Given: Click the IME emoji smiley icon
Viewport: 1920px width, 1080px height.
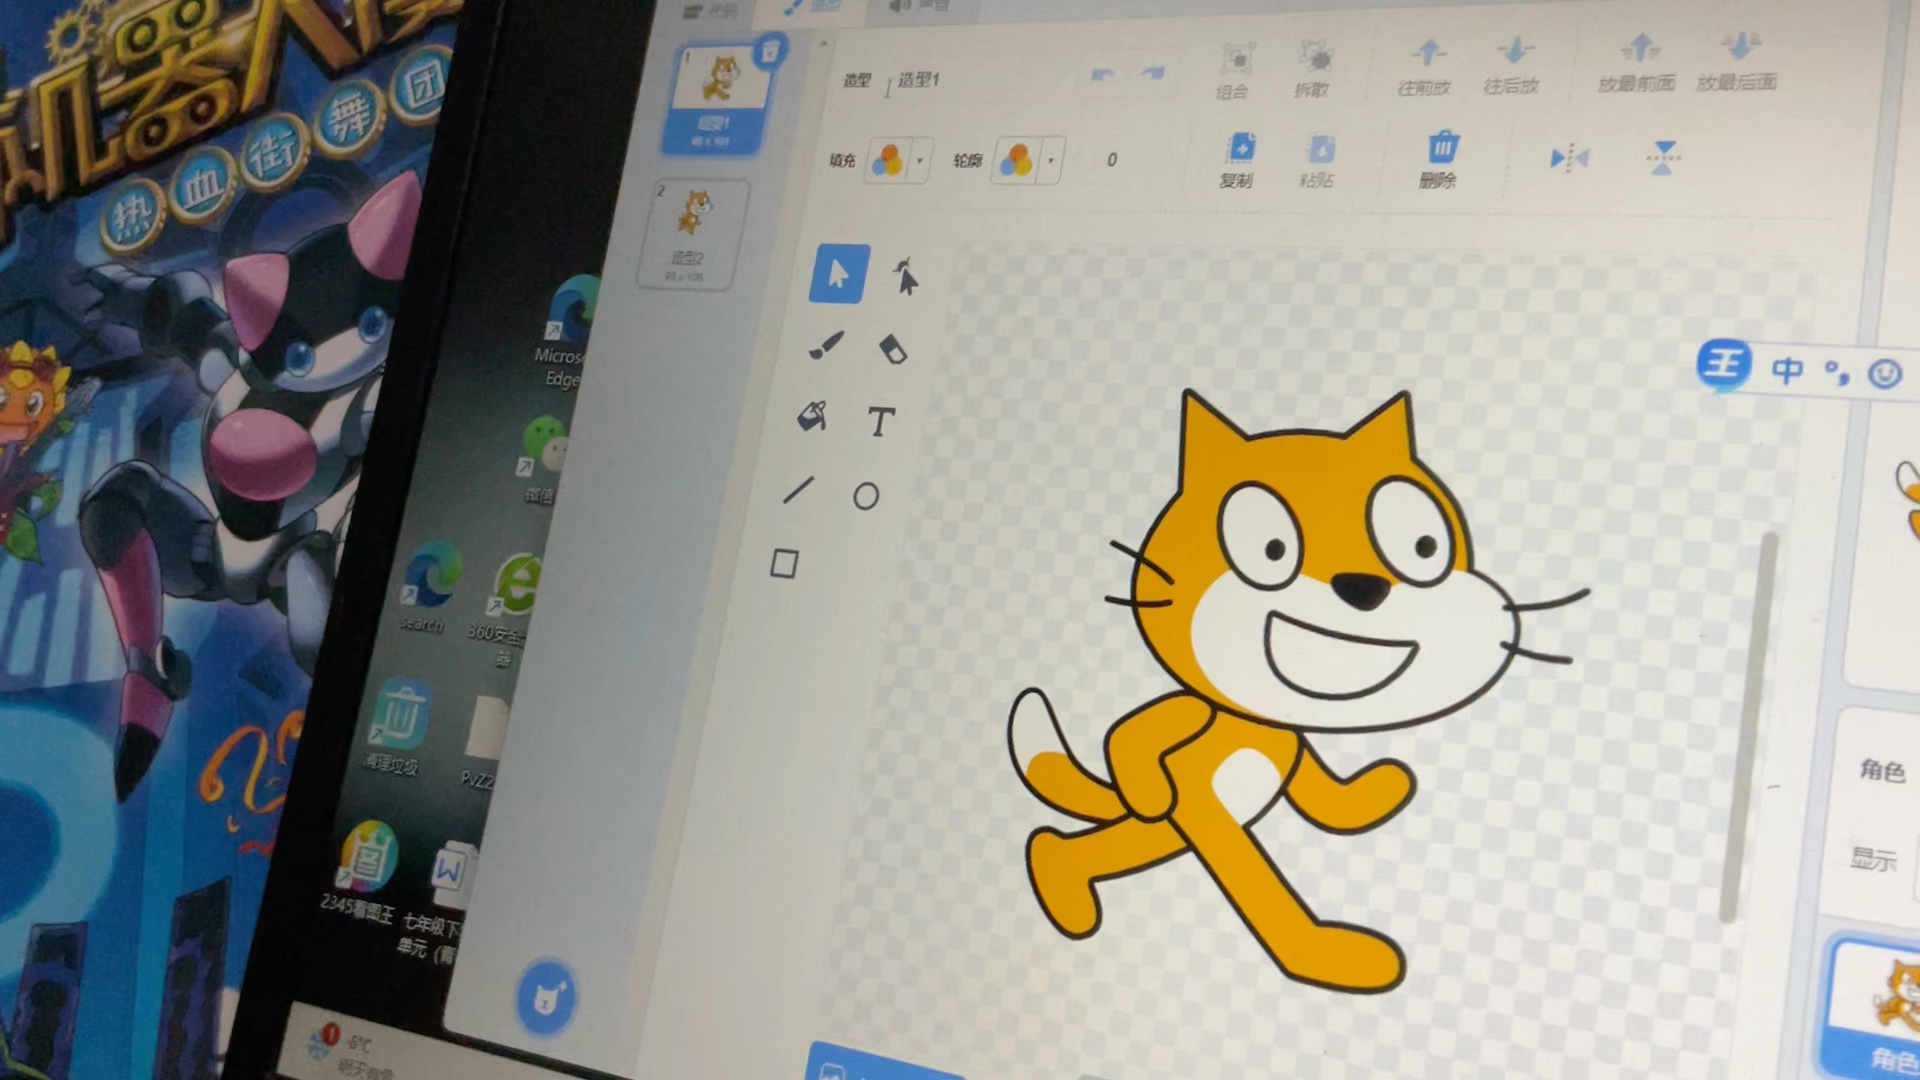Looking at the screenshot, I should (1885, 374).
